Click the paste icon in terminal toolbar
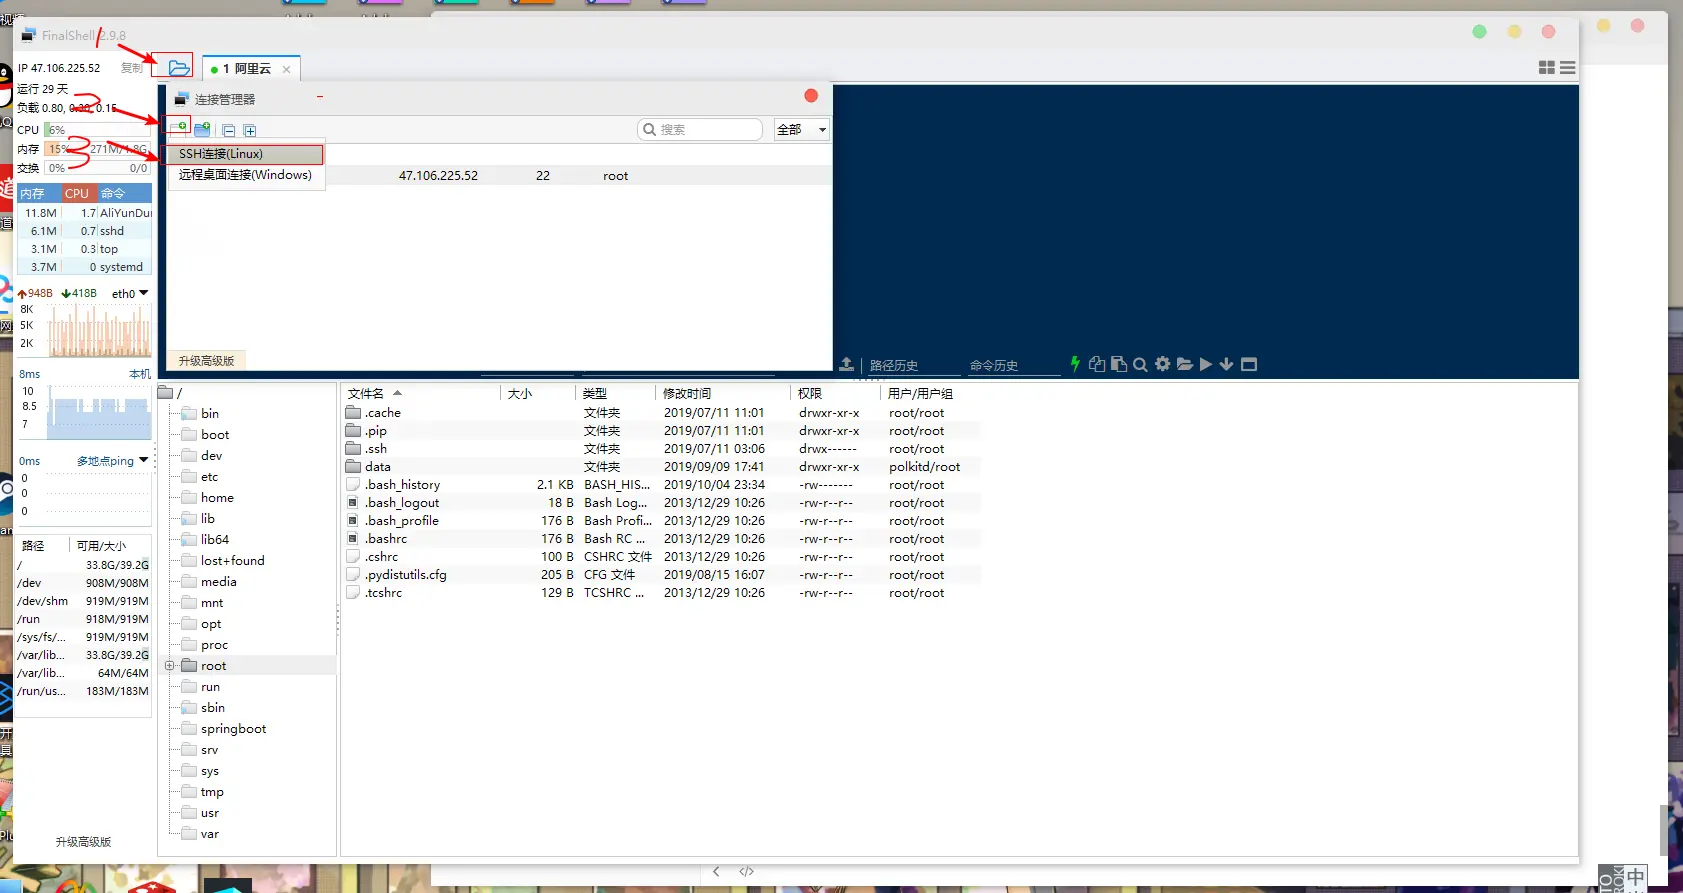Viewport: 1683px width, 893px height. [1119, 364]
